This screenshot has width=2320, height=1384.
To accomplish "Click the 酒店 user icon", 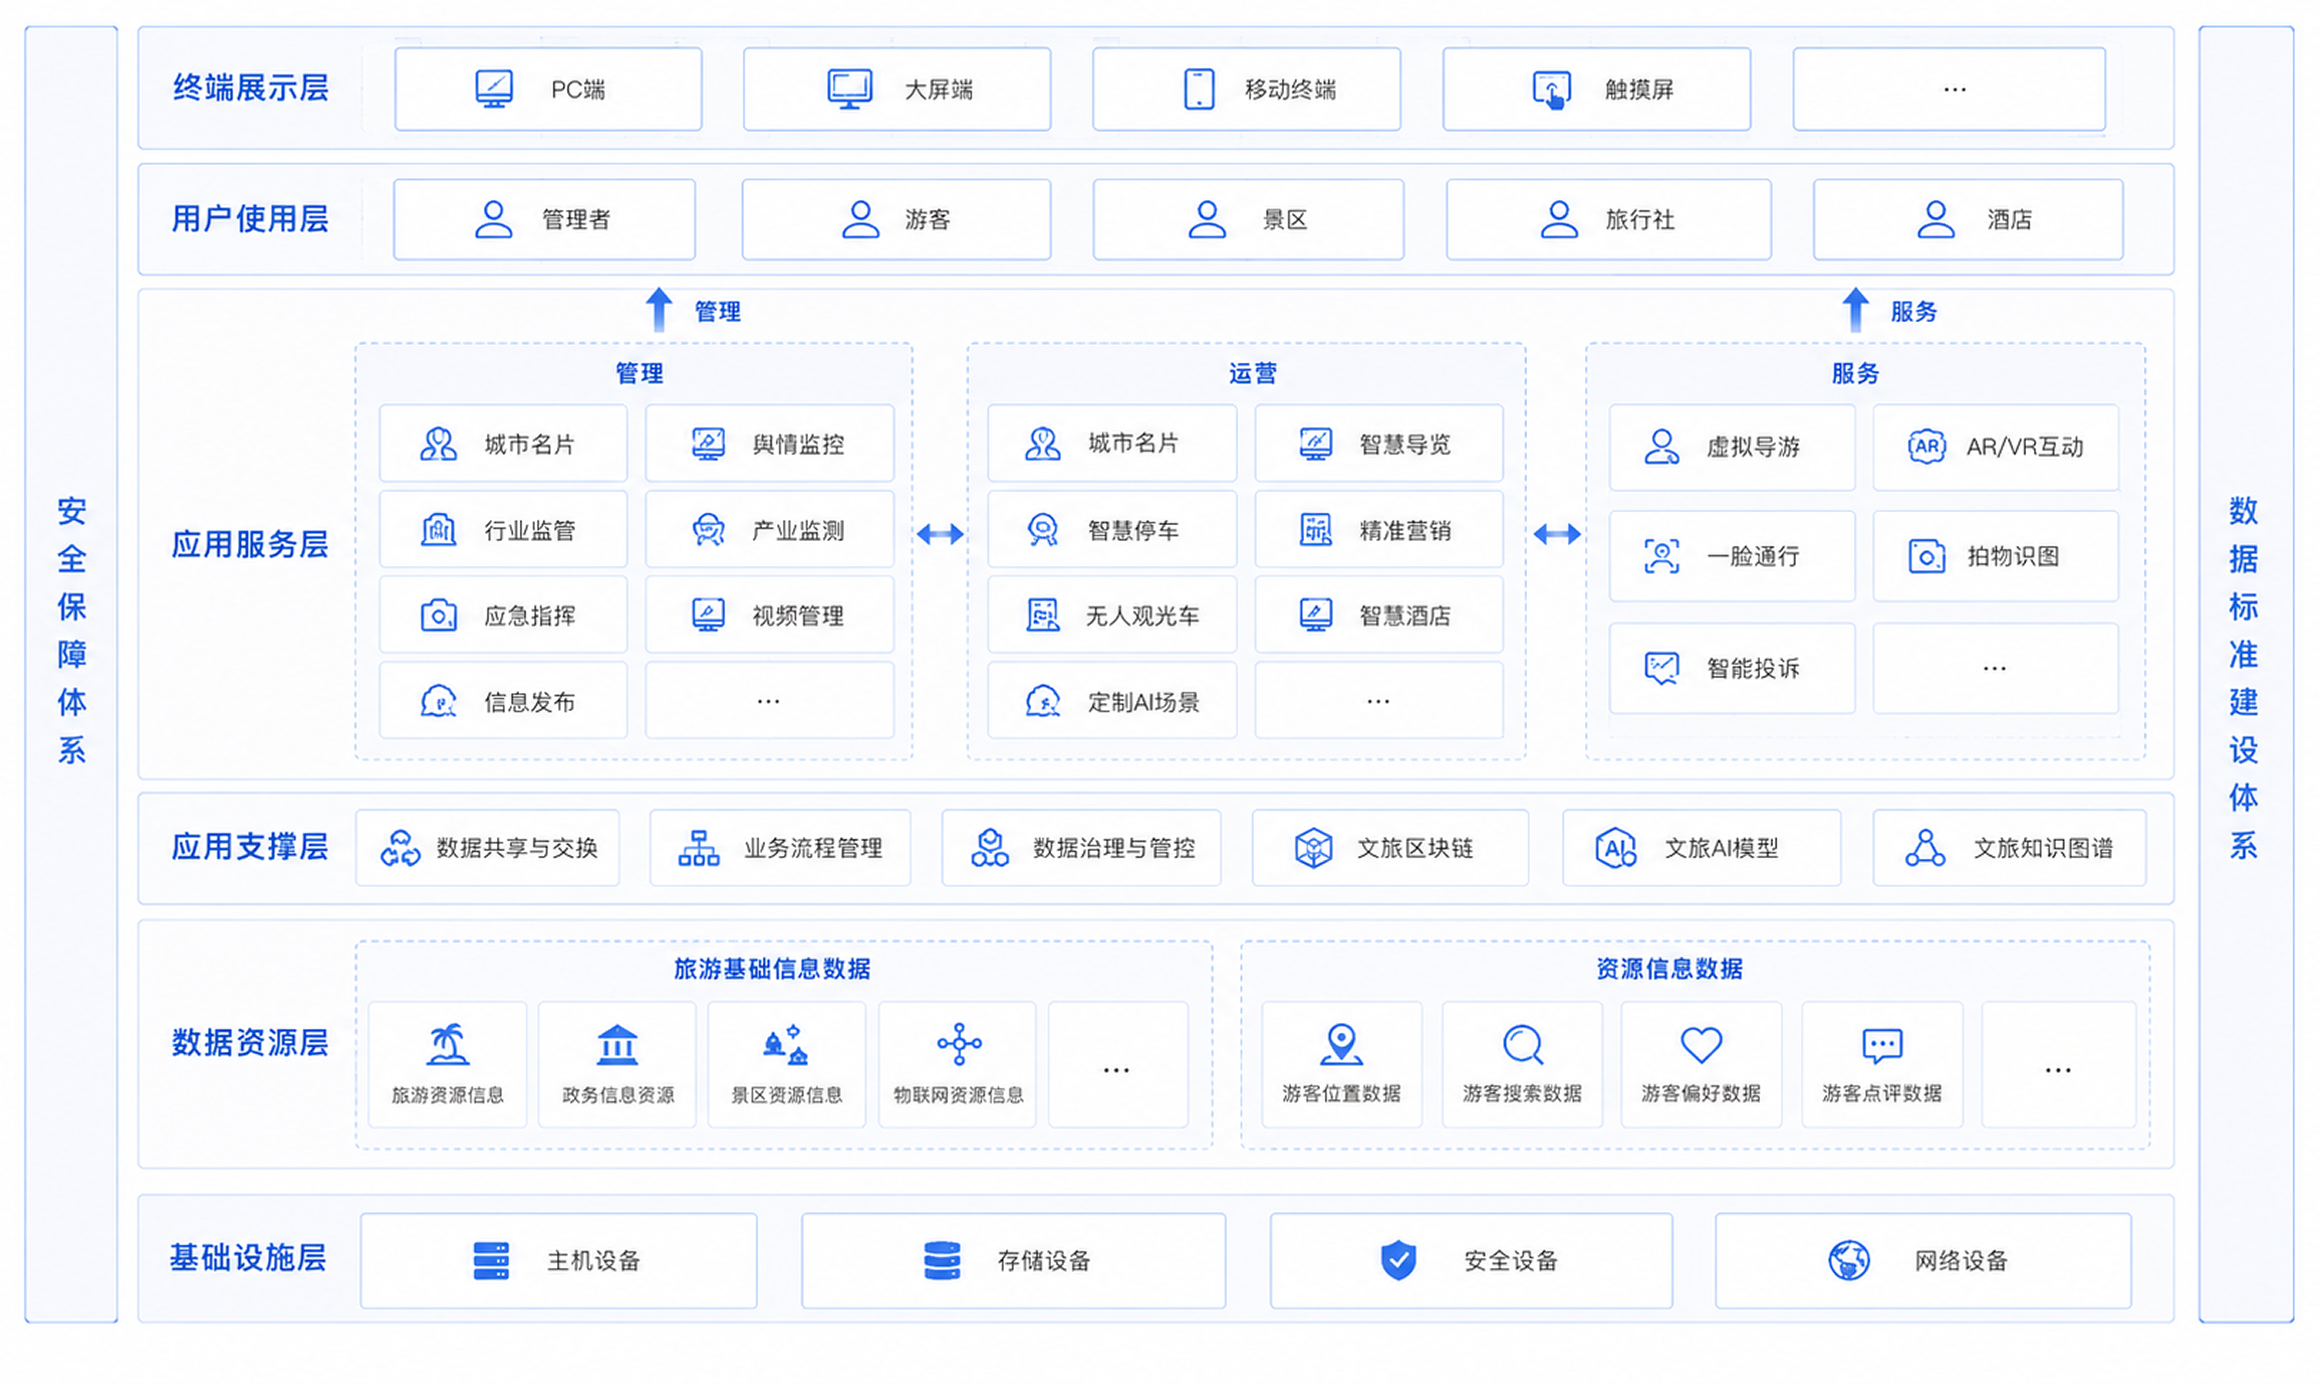I will (x=1935, y=219).
